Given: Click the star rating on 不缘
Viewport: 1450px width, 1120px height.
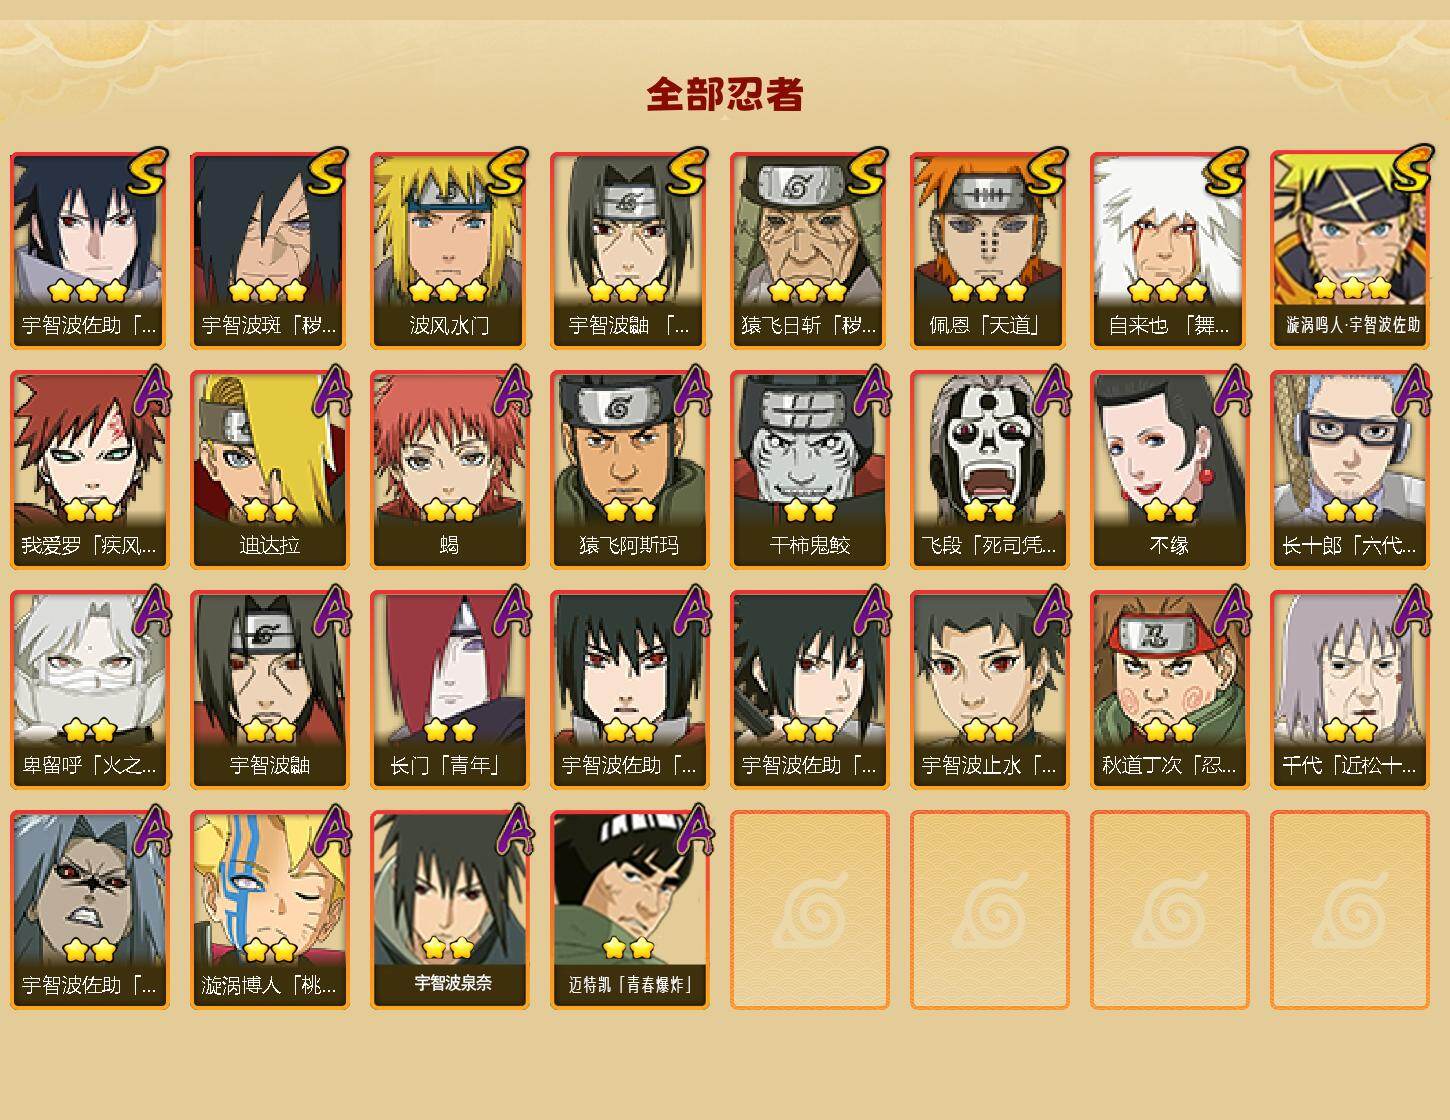Looking at the screenshot, I should [1169, 511].
